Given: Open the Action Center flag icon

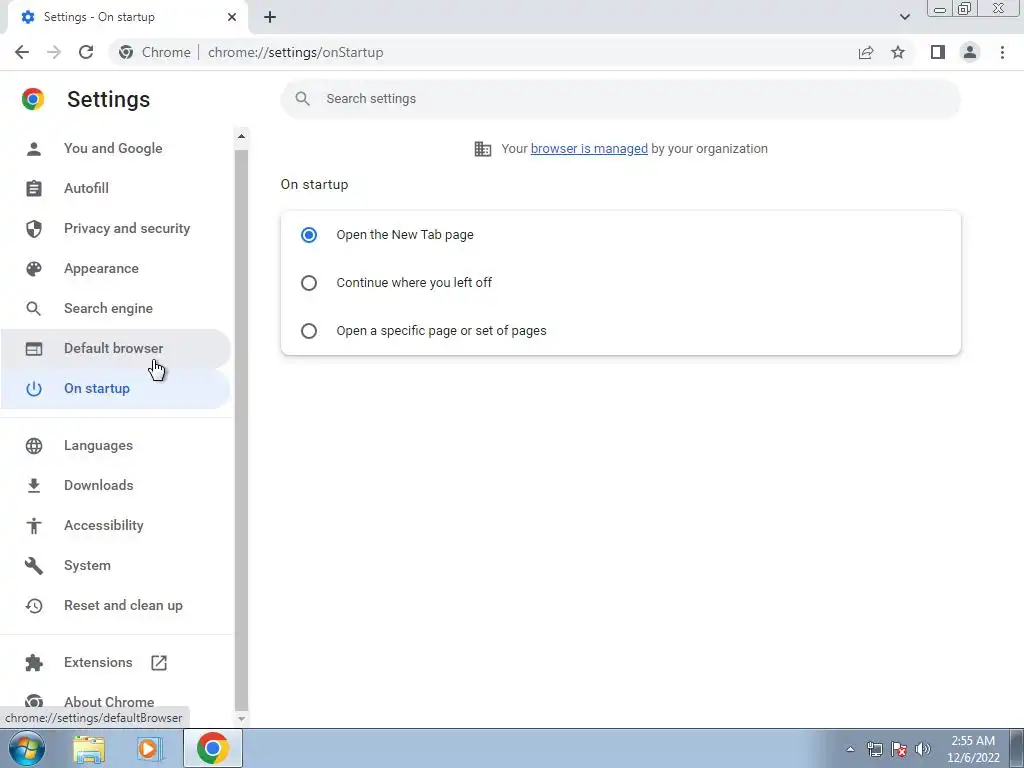Looking at the screenshot, I should [899, 749].
